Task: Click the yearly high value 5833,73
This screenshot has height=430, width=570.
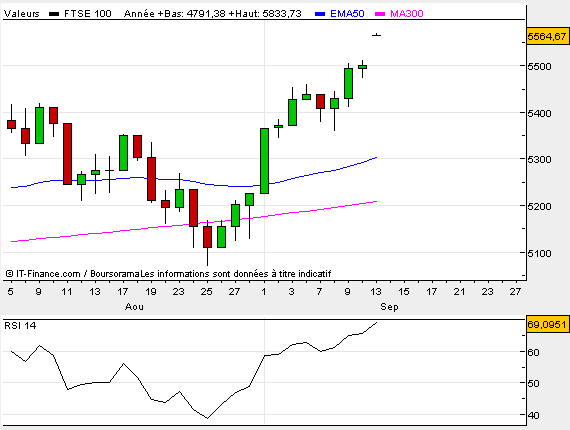Action: tap(282, 14)
